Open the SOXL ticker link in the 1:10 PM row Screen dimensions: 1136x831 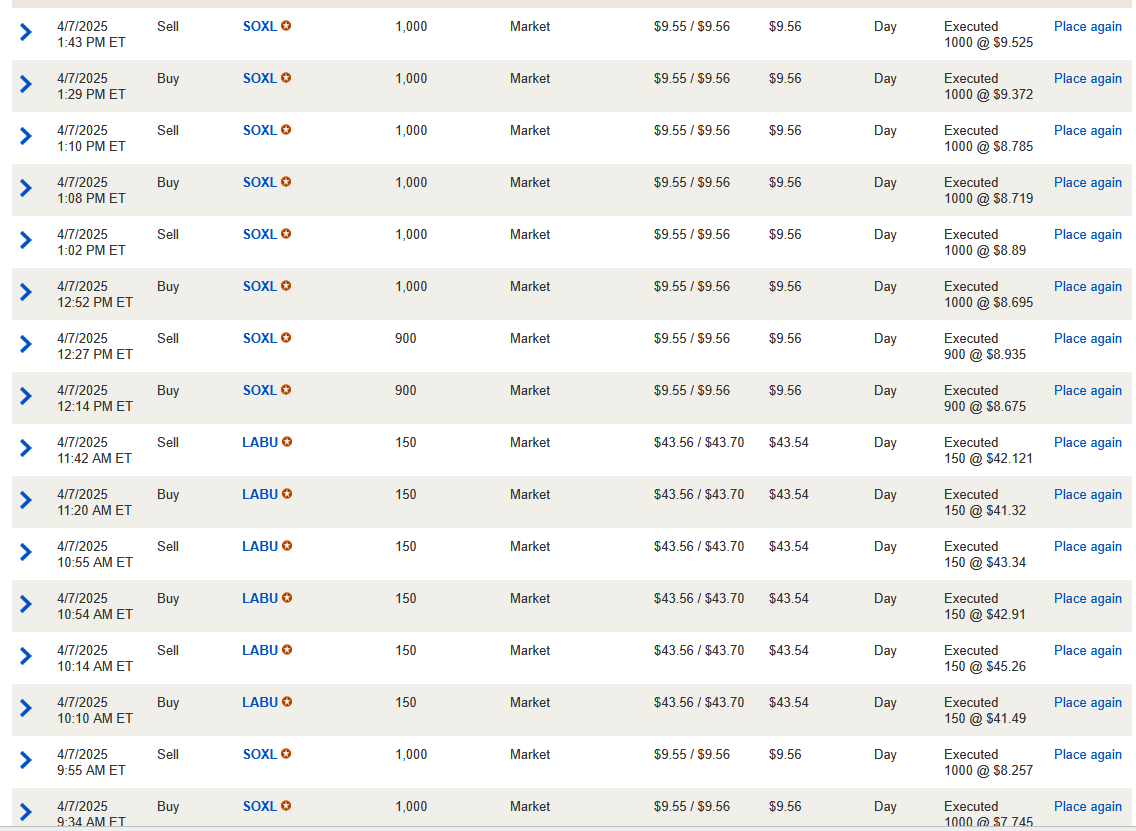point(259,130)
